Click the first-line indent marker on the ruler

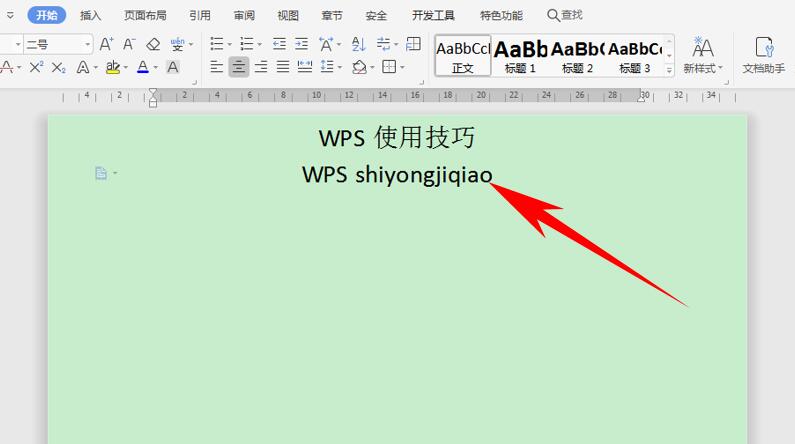(x=153, y=93)
